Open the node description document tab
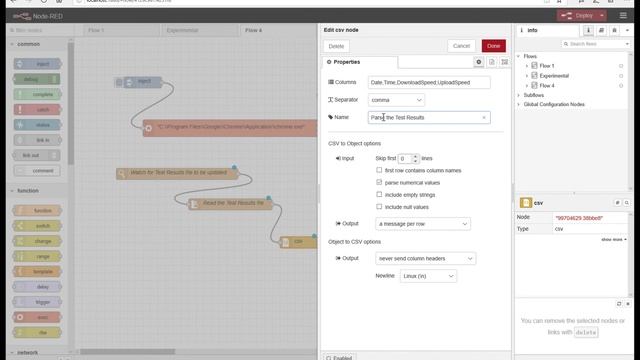 [x=492, y=62]
